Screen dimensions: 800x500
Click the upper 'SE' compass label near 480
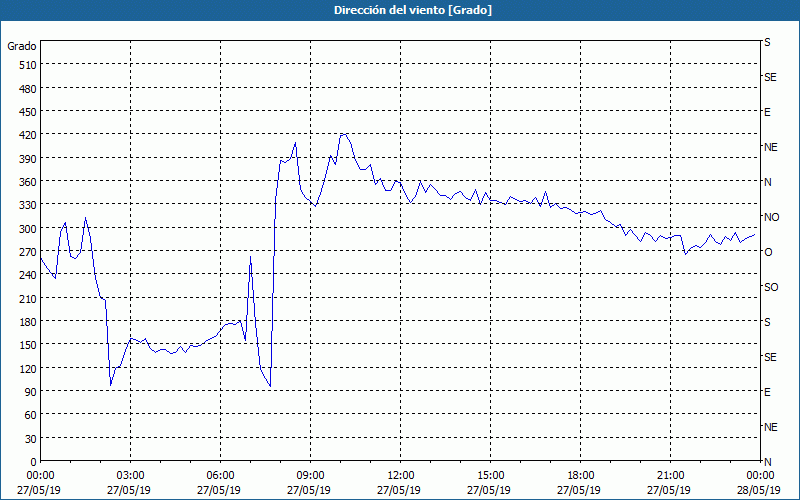[770, 77]
